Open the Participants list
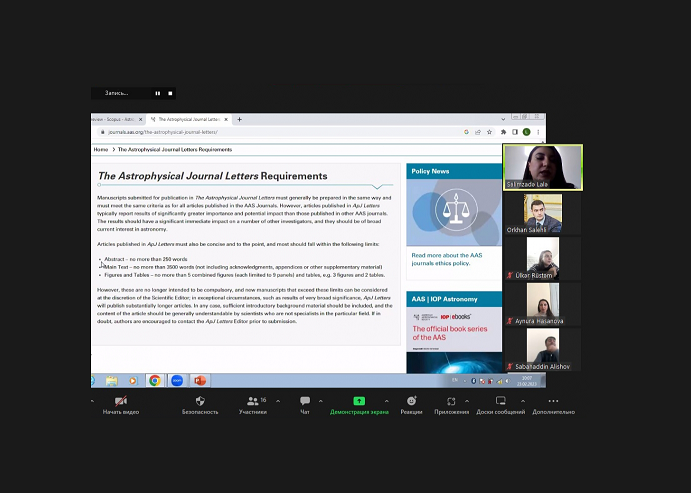The image size is (691, 493). pos(251,401)
